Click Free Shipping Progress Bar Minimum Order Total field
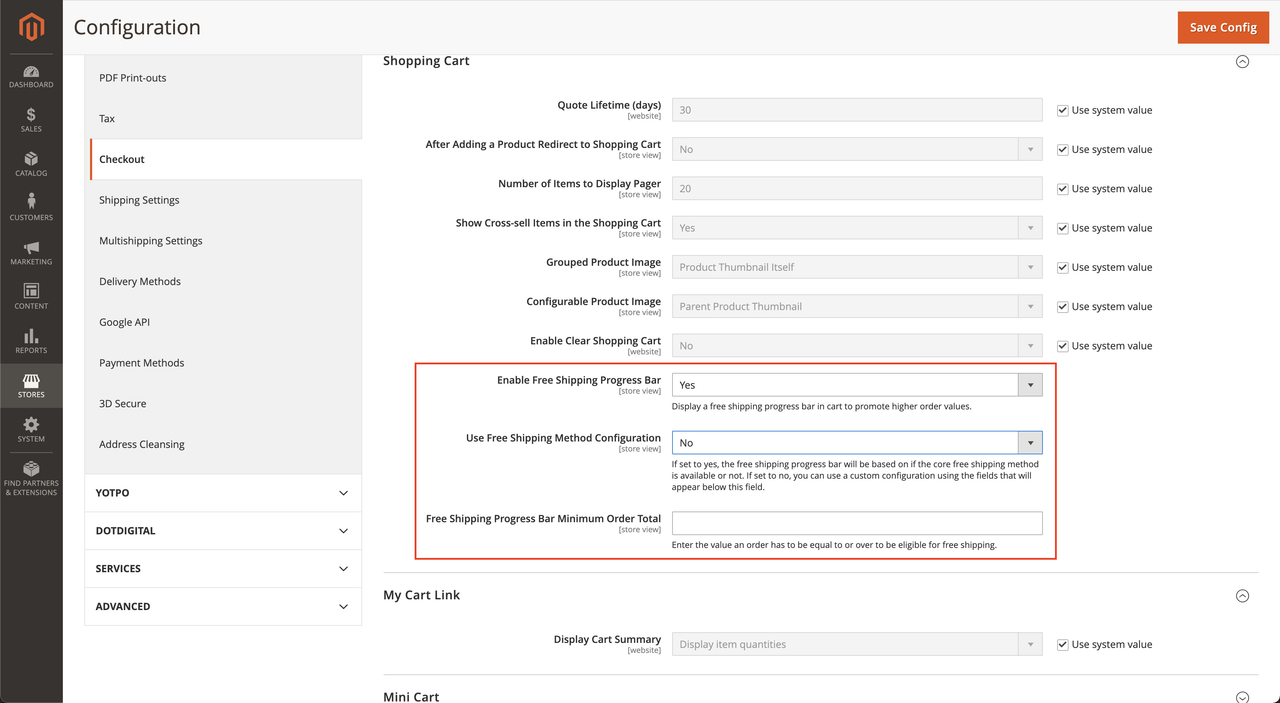The height and width of the screenshot is (703, 1280). [x=857, y=523]
